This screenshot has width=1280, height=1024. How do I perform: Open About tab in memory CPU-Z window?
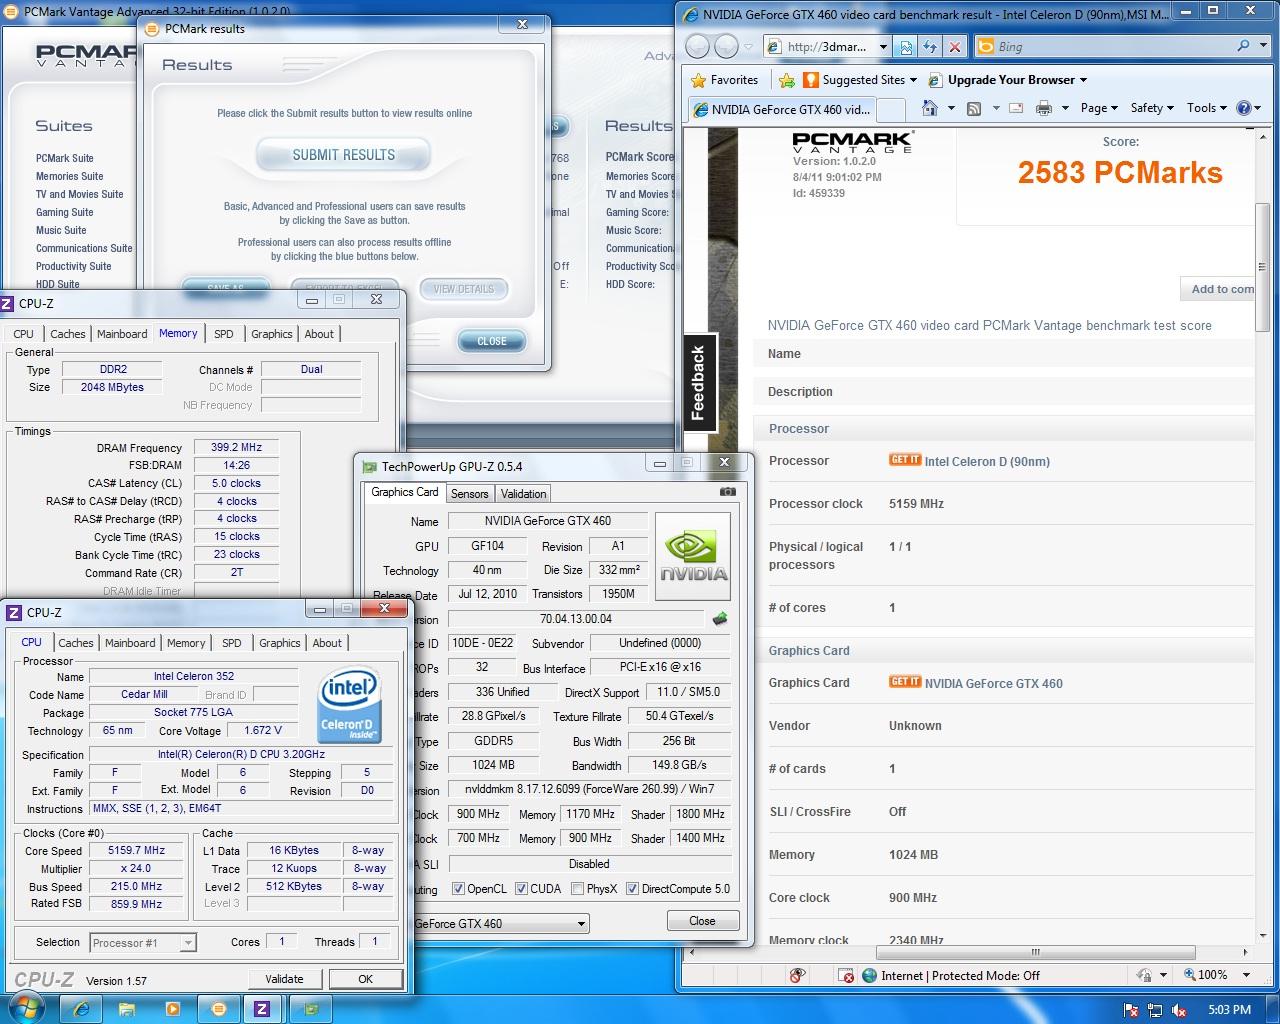(x=319, y=334)
